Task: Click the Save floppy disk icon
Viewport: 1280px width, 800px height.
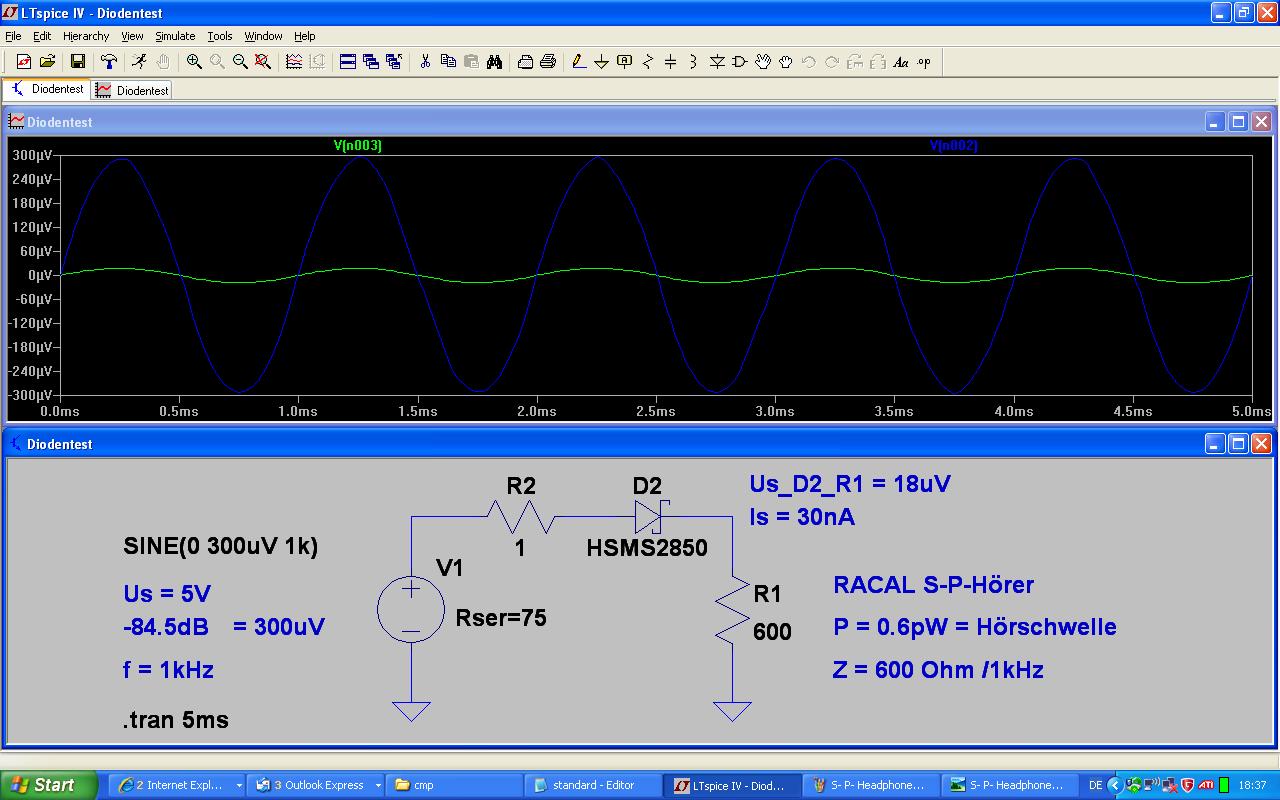Action: pyautogui.click(x=77, y=62)
